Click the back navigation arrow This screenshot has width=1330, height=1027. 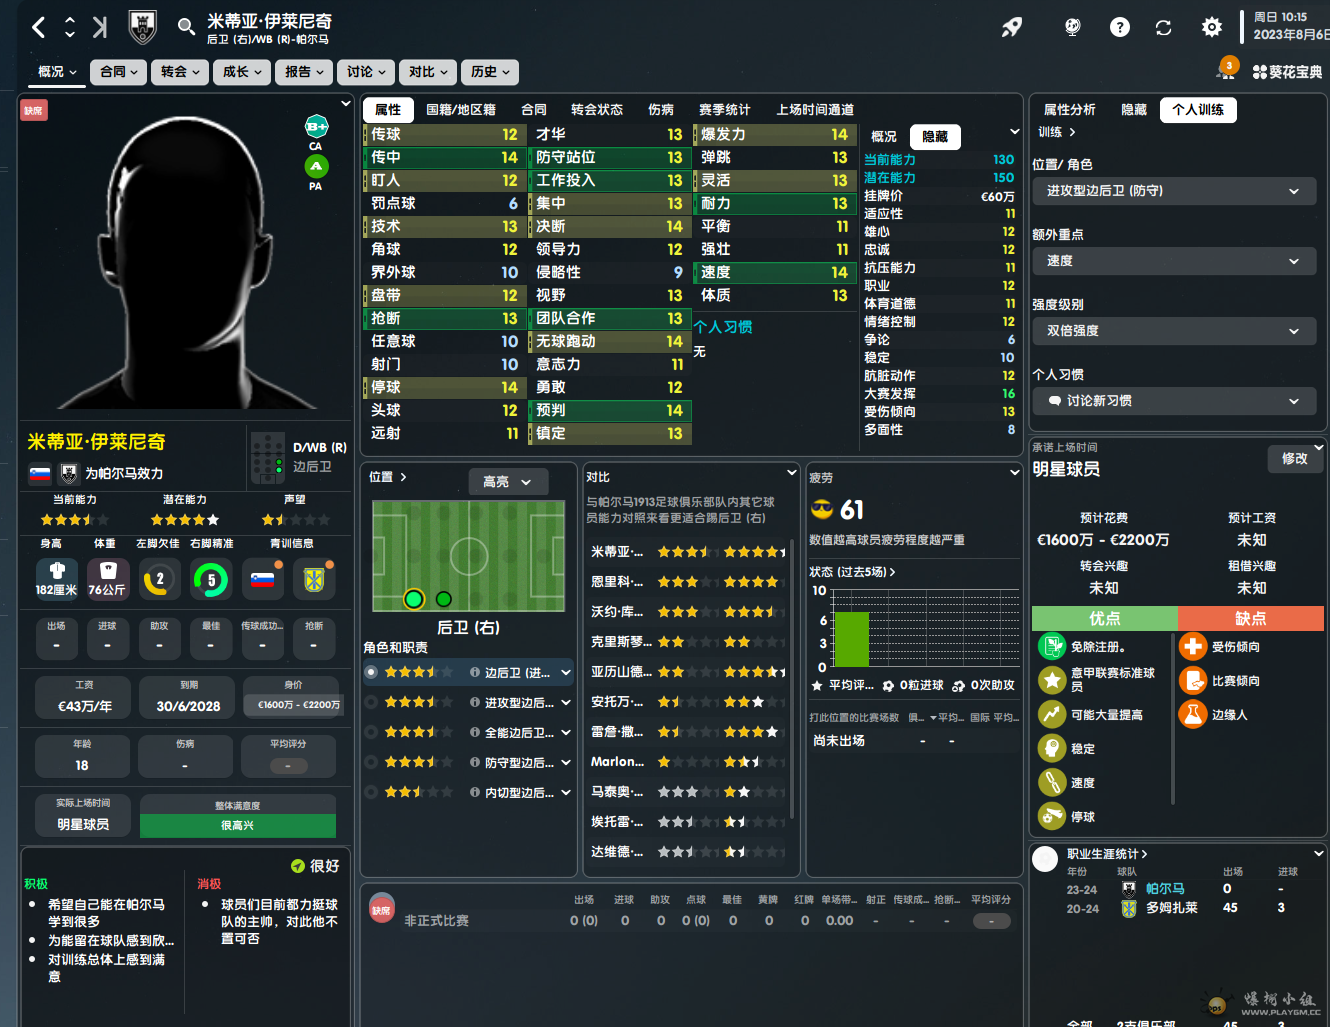pyautogui.click(x=38, y=27)
